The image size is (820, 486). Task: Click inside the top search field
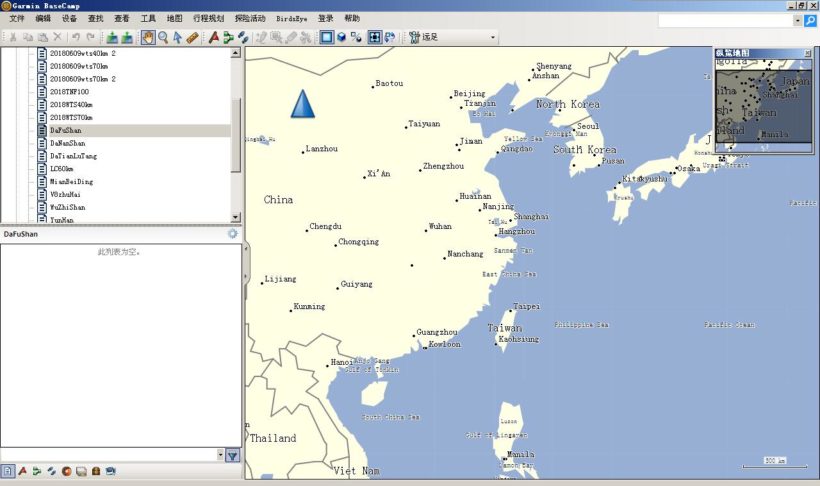pyautogui.click(x=725, y=21)
